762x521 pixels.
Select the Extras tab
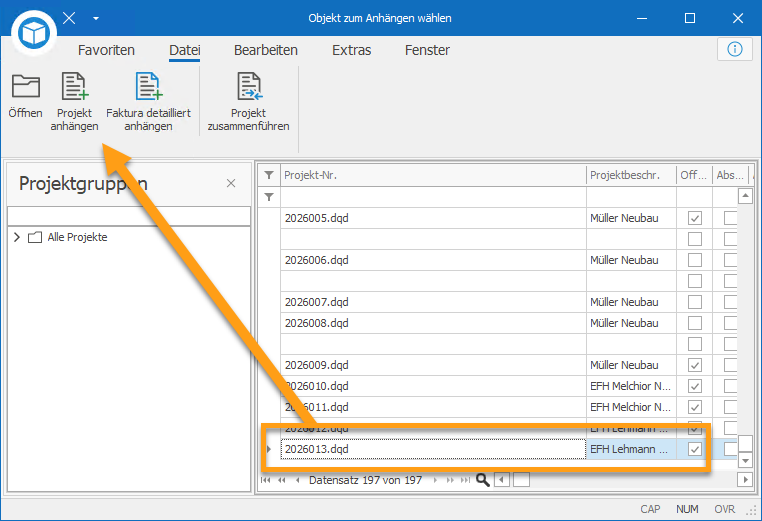pos(351,50)
